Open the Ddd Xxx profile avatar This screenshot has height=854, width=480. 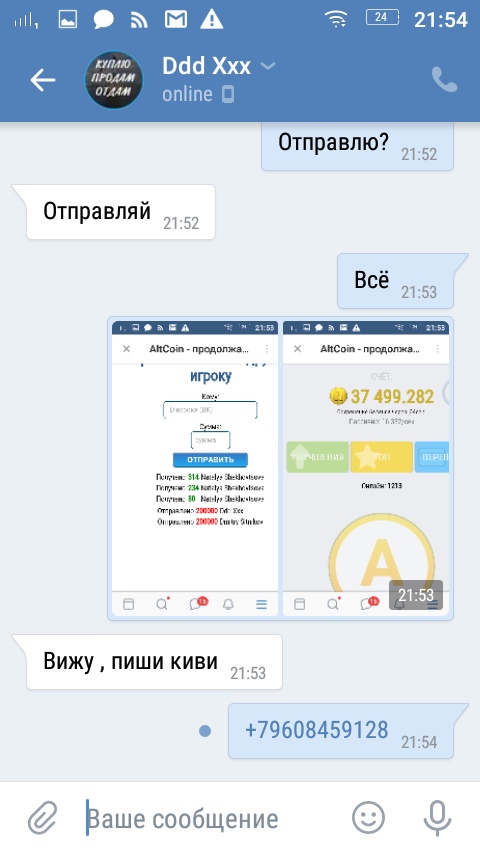(113, 80)
